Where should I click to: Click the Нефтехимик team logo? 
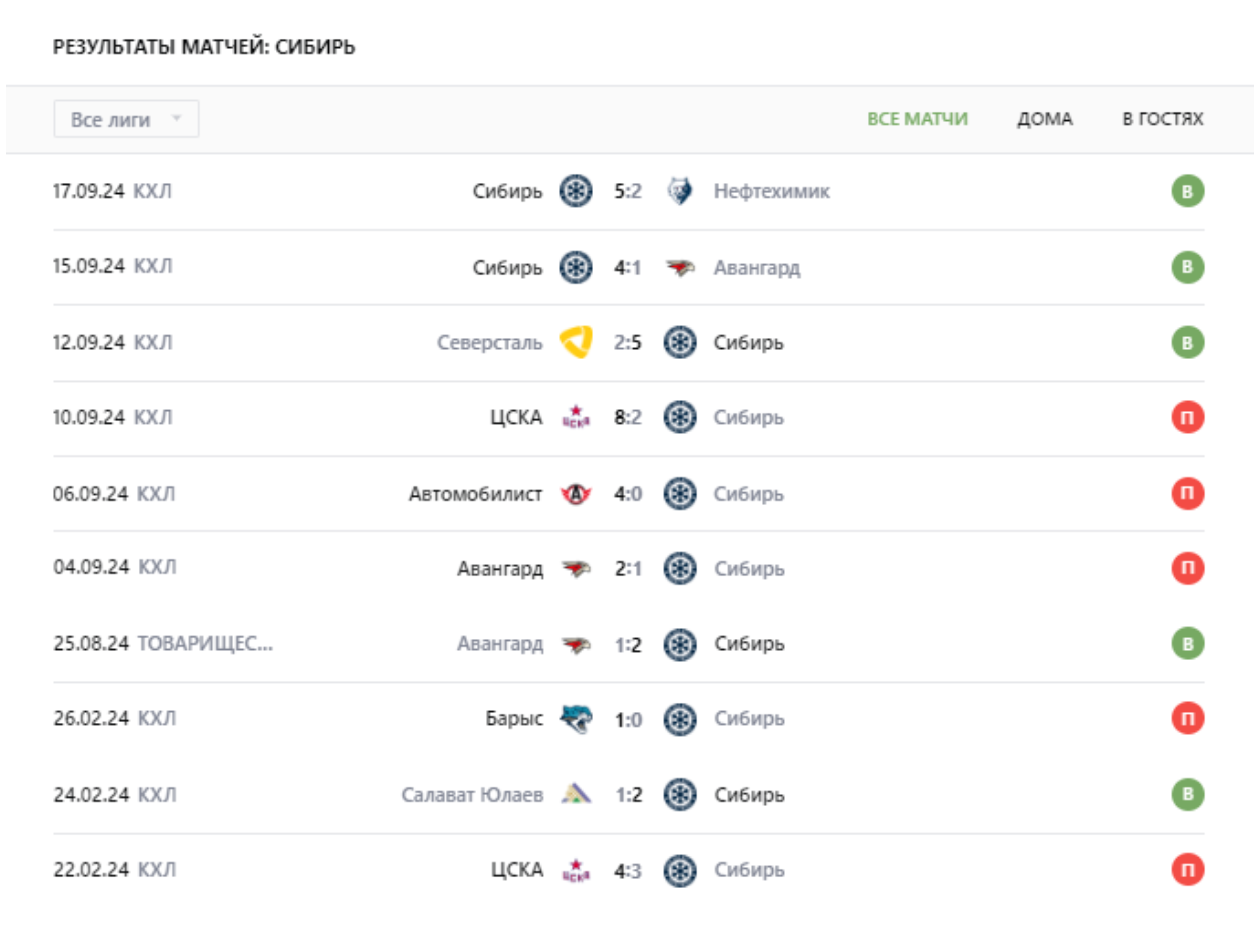pos(679,191)
